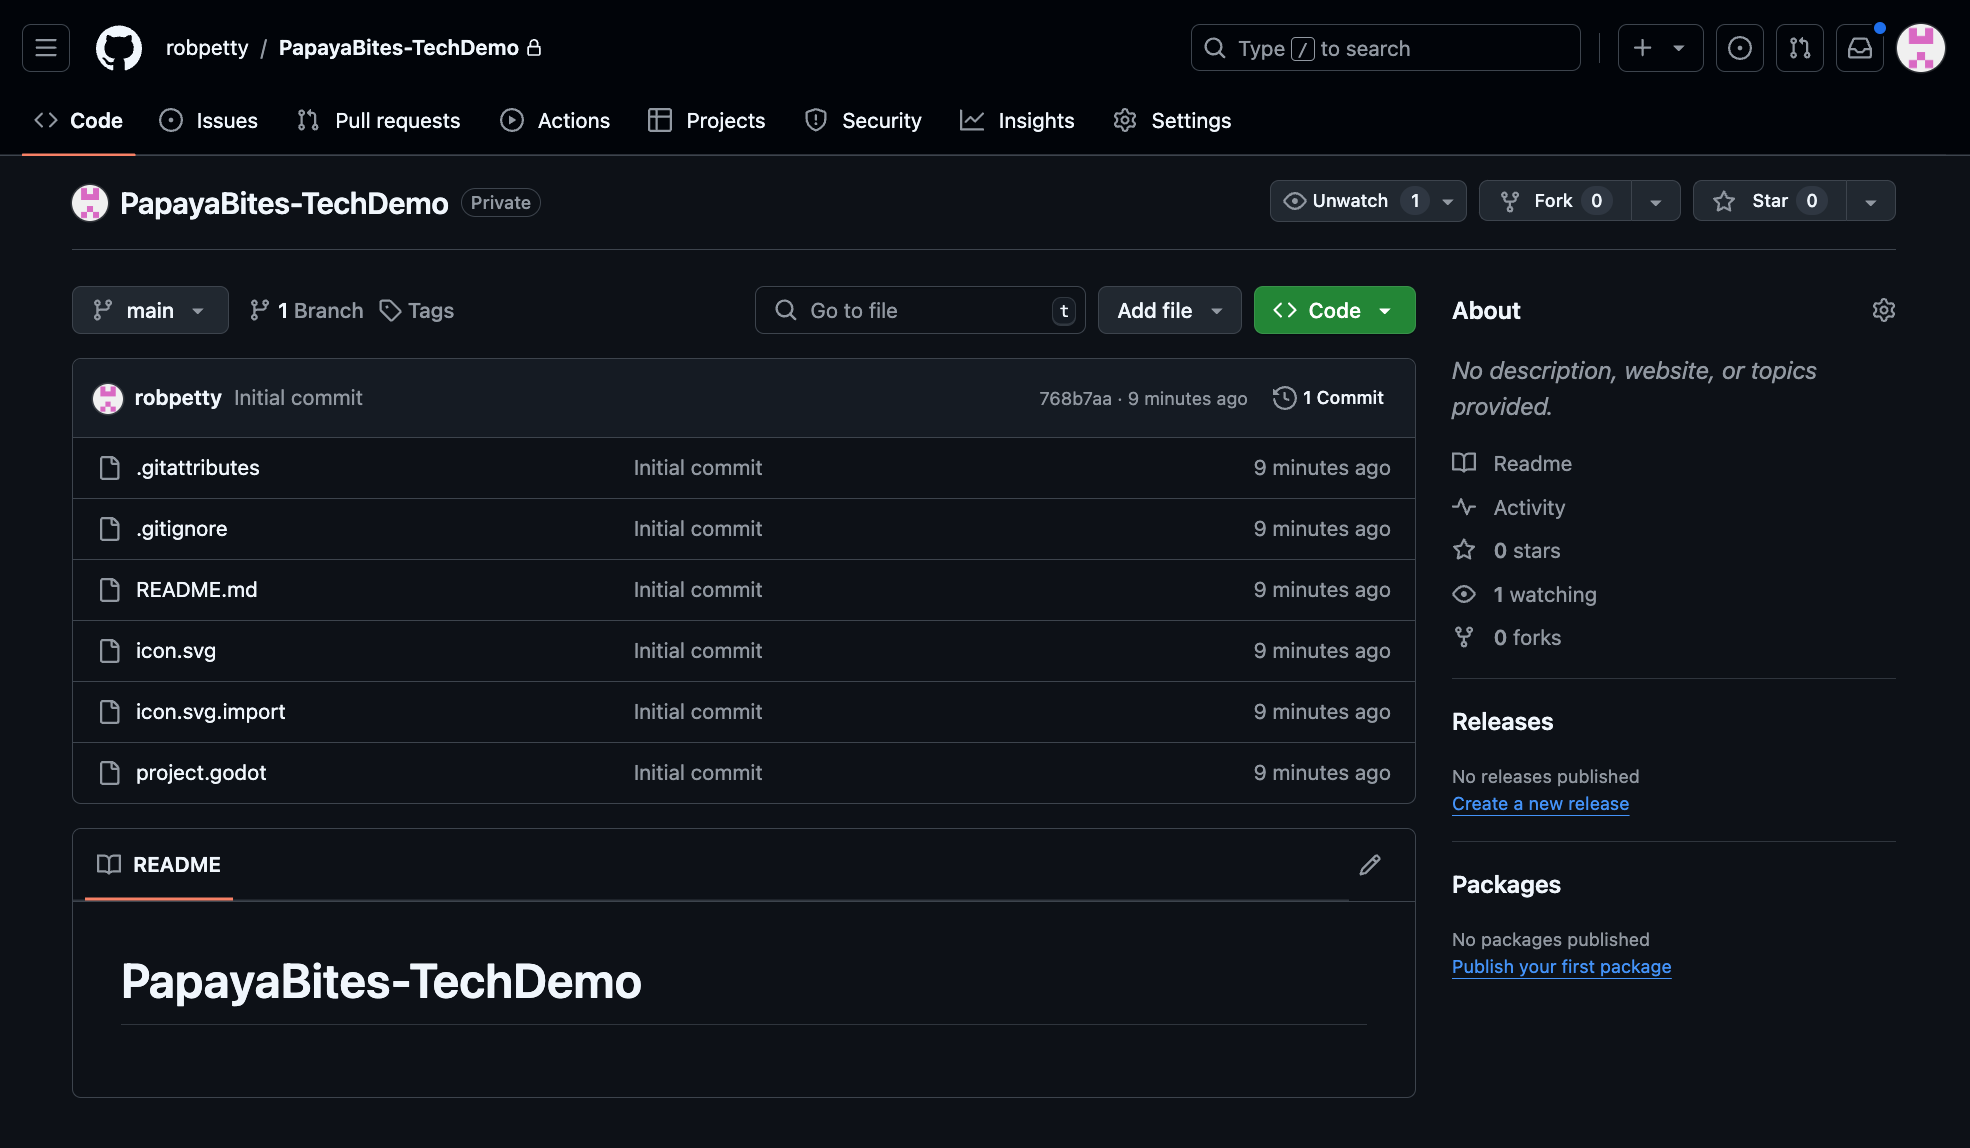Open the README.md file
The width and height of the screenshot is (1970, 1148).
tap(197, 590)
